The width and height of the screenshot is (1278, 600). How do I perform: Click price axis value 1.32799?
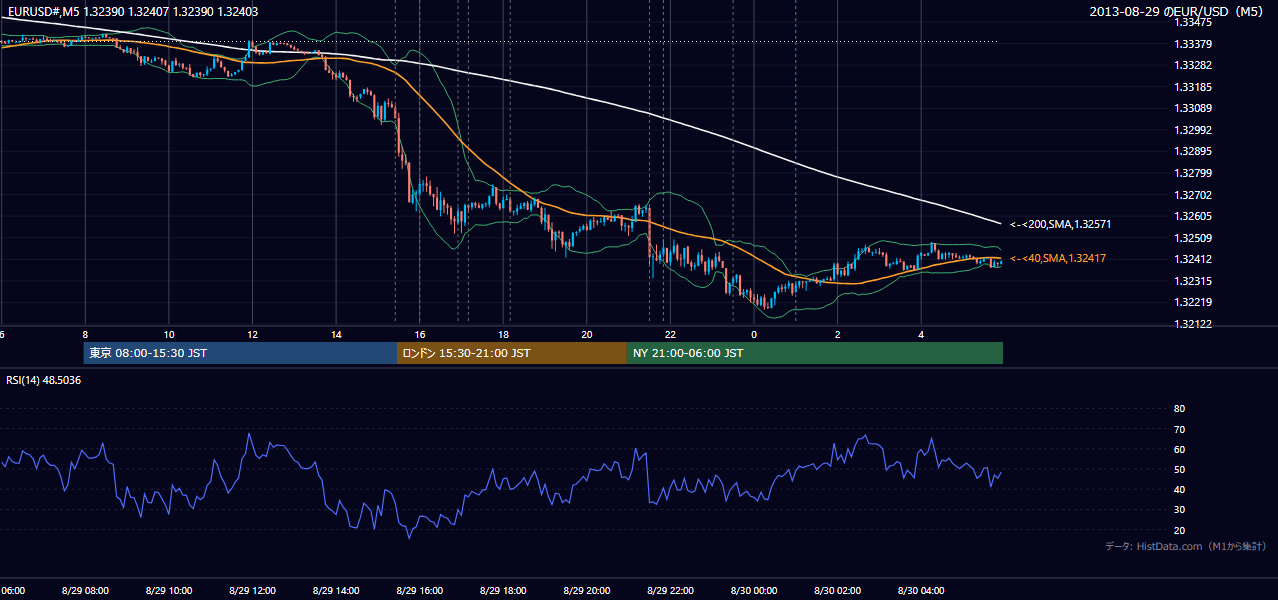click(x=1193, y=173)
